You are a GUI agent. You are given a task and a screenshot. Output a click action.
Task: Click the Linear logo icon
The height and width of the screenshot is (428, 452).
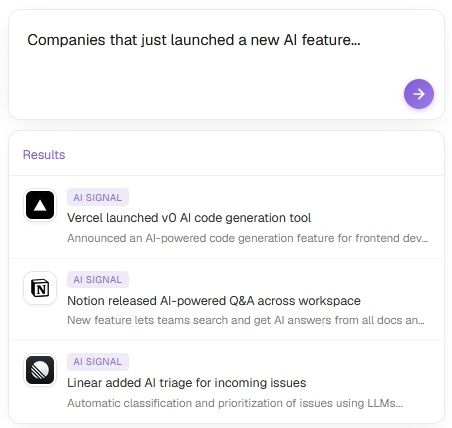(40, 370)
